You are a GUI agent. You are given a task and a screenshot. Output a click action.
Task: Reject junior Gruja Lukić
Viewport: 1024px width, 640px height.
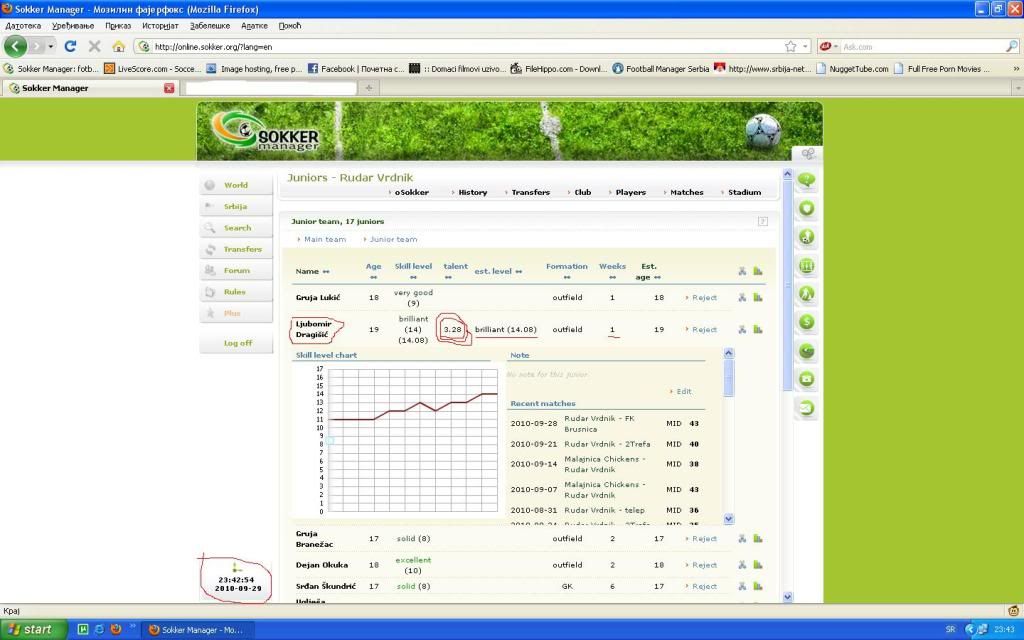pyautogui.click(x=704, y=297)
